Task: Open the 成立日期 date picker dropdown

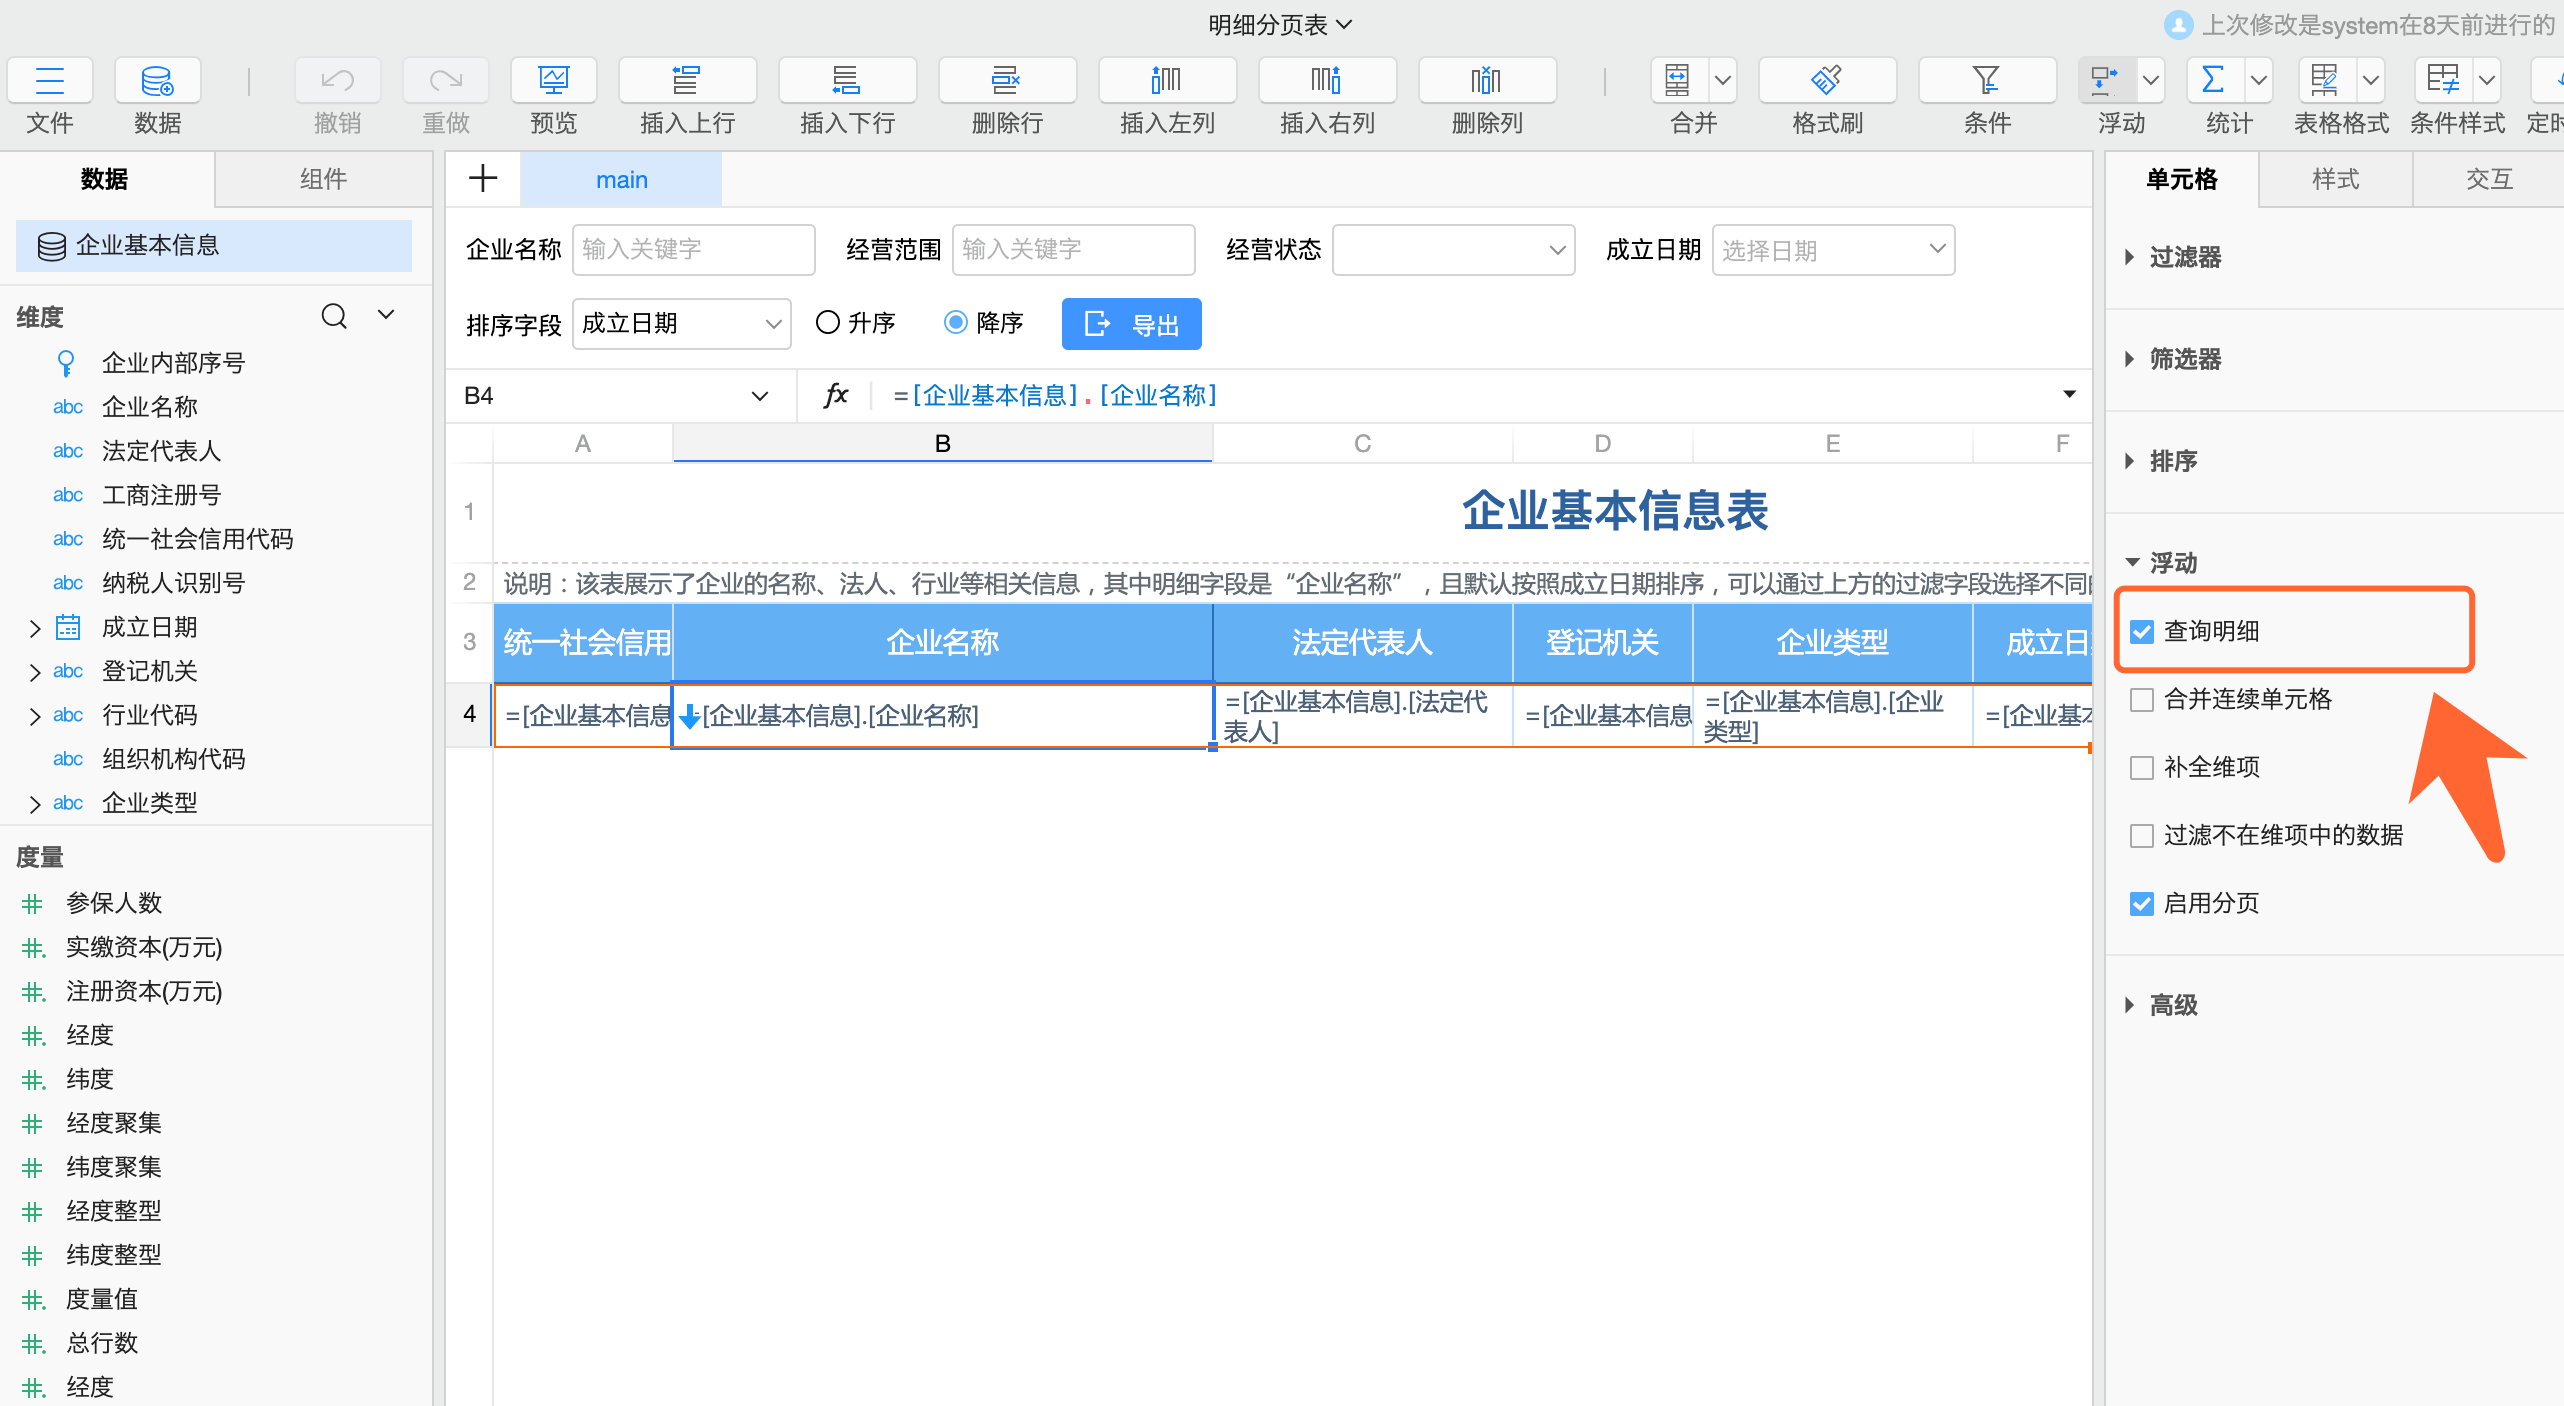Action: pyautogui.click(x=1834, y=250)
